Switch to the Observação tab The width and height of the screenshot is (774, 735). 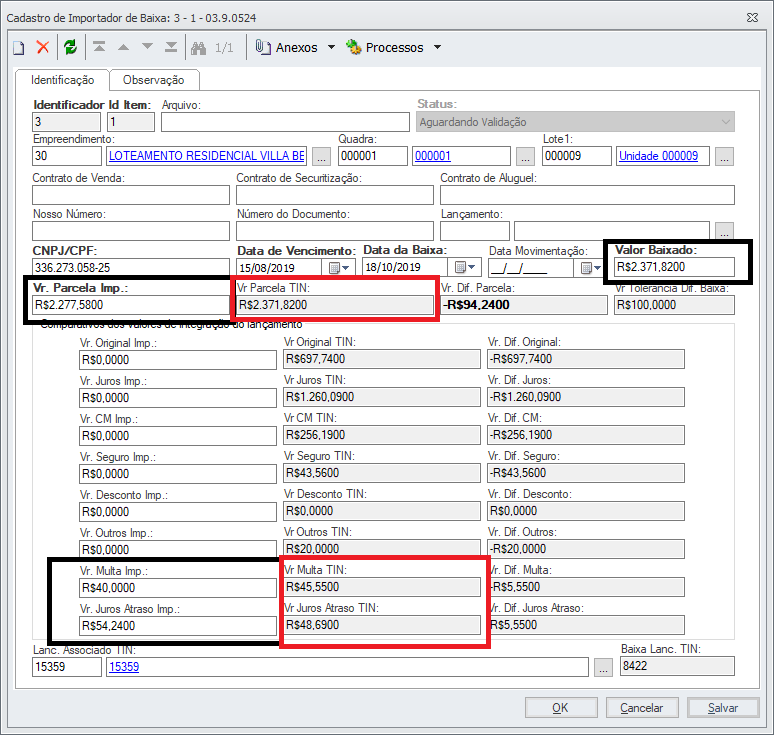(154, 80)
